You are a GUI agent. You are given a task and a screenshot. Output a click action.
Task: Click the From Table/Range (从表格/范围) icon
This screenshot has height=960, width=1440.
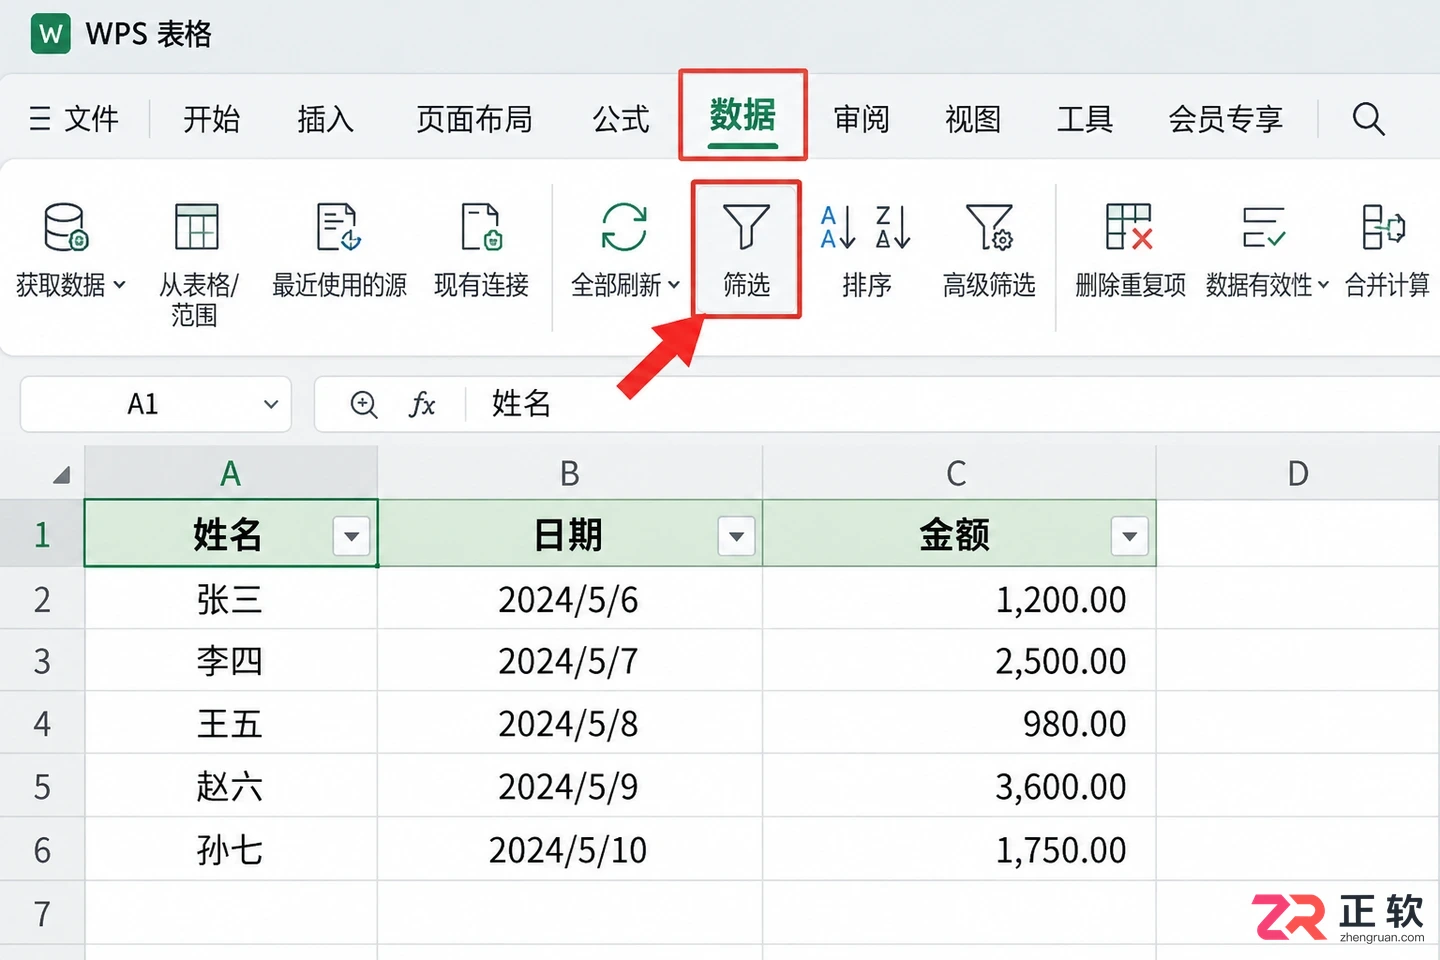coord(196,227)
